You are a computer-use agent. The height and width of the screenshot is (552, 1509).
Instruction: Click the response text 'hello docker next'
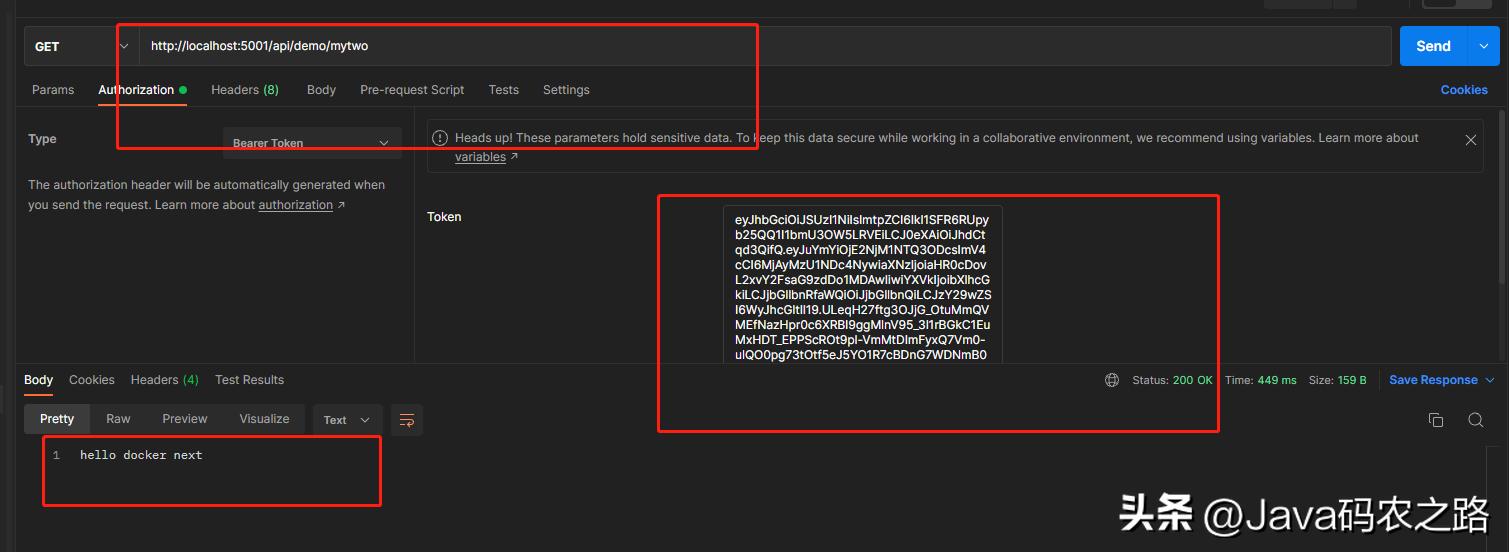click(141, 455)
